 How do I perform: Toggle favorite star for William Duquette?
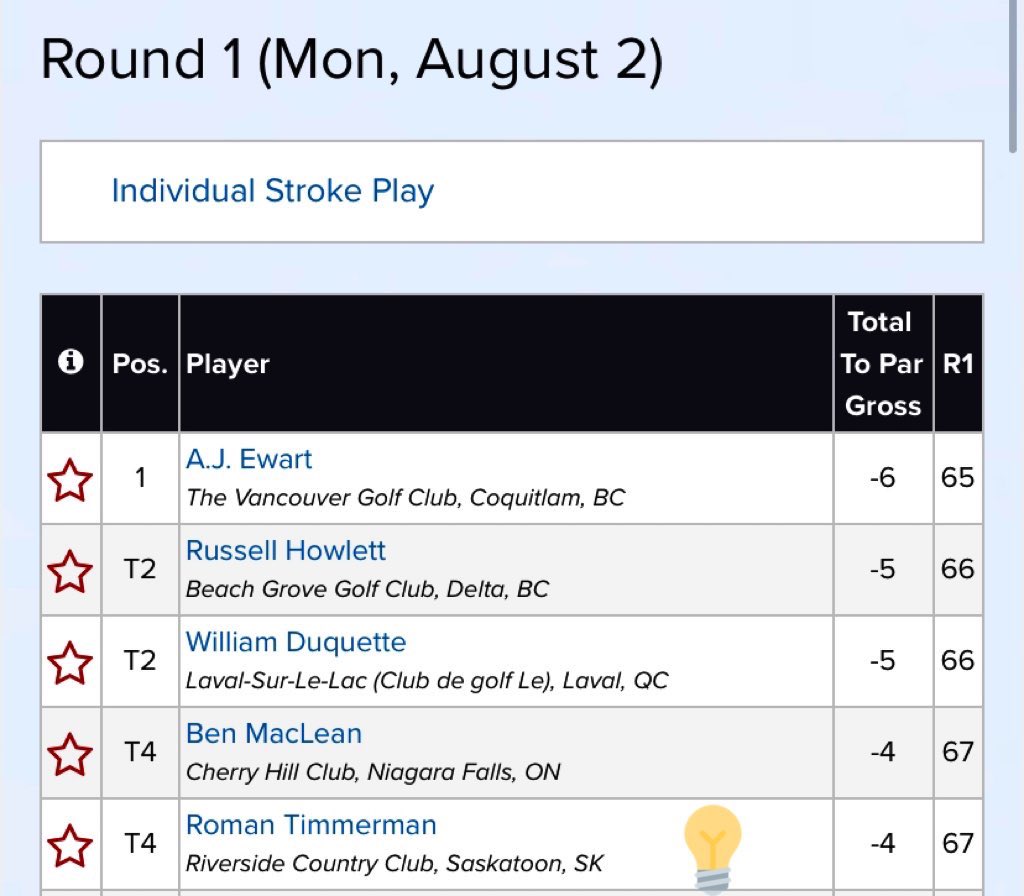pos(70,662)
